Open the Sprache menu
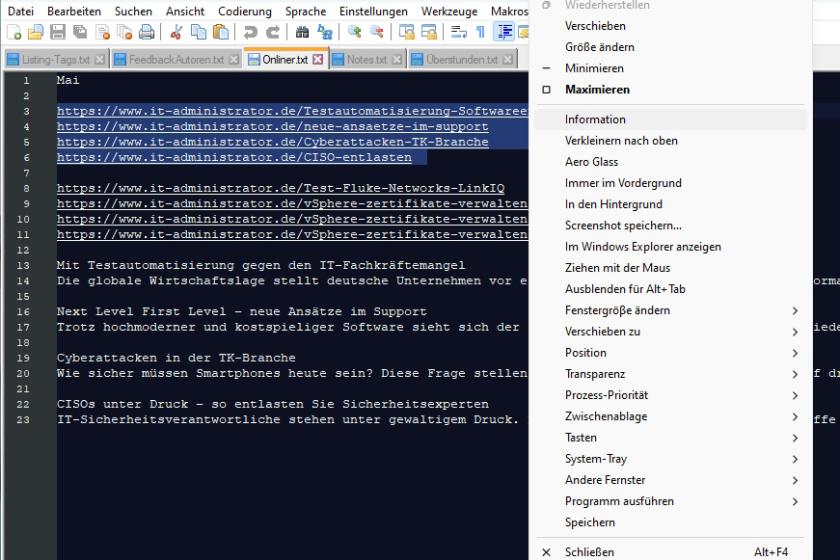The height and width of the screenshot is (560, 840). 305,11
